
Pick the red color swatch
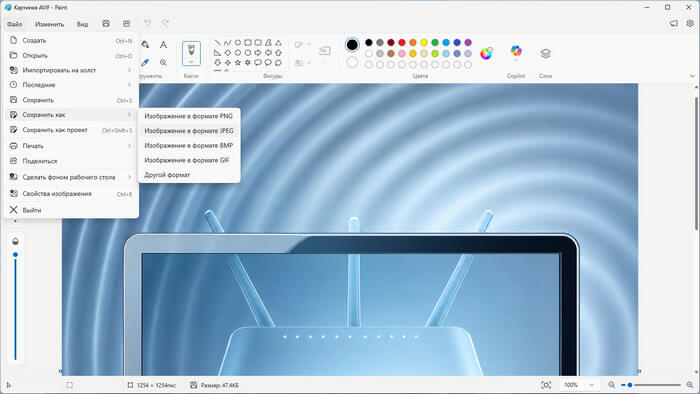click(402, 42)
